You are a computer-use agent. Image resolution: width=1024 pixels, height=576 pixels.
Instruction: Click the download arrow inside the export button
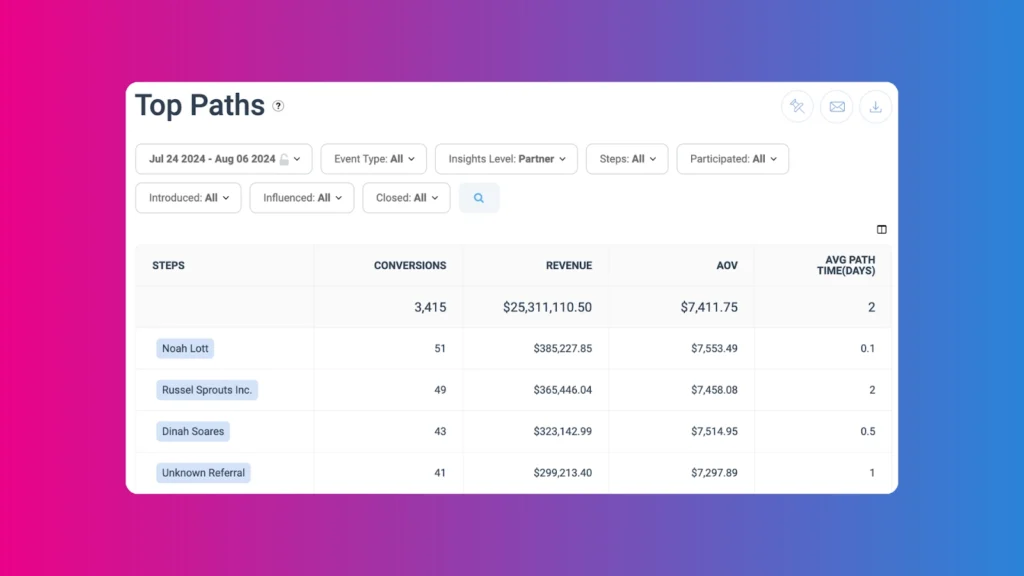click(876, 107)
